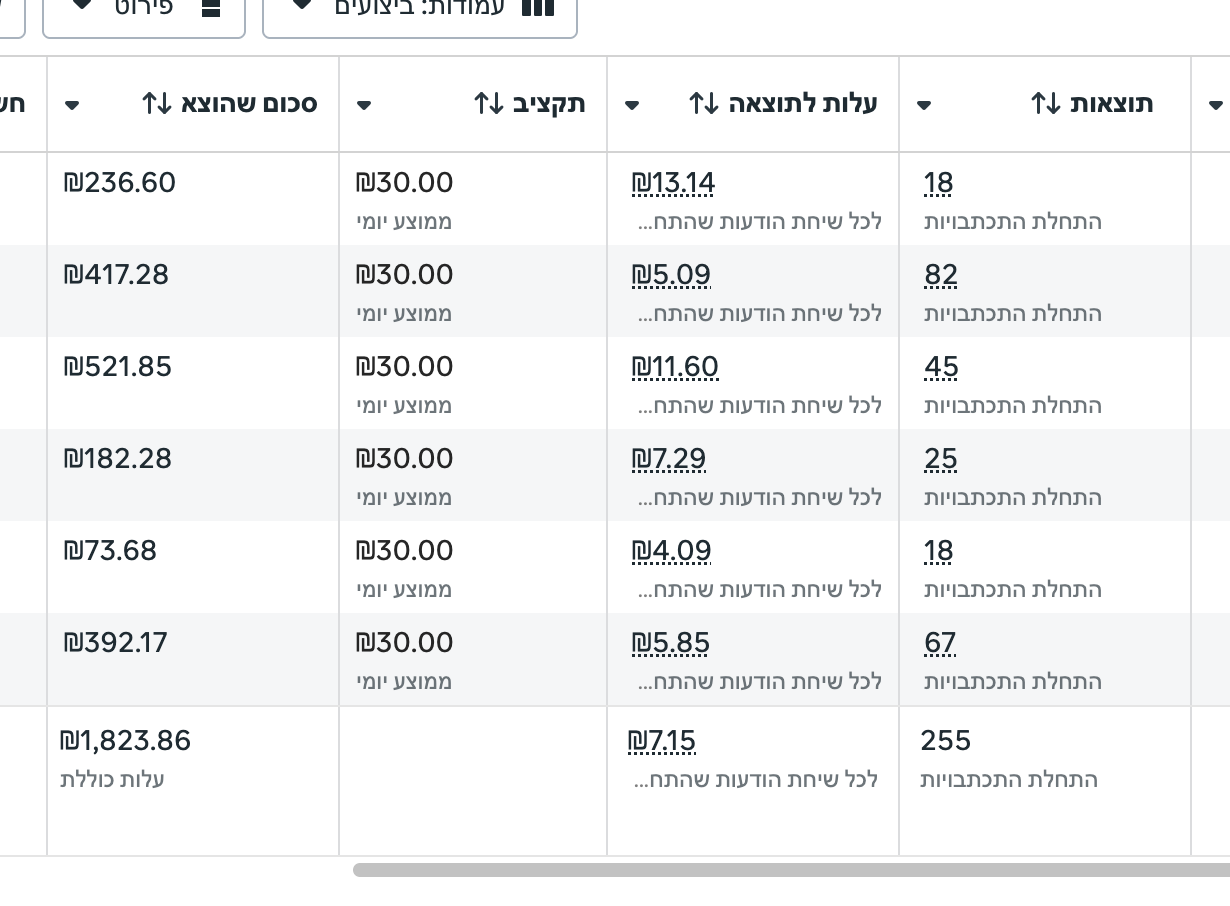Sort by תוצאות column arrows icon
This screenshot has height=906, width=1230.
[1045, 104]
